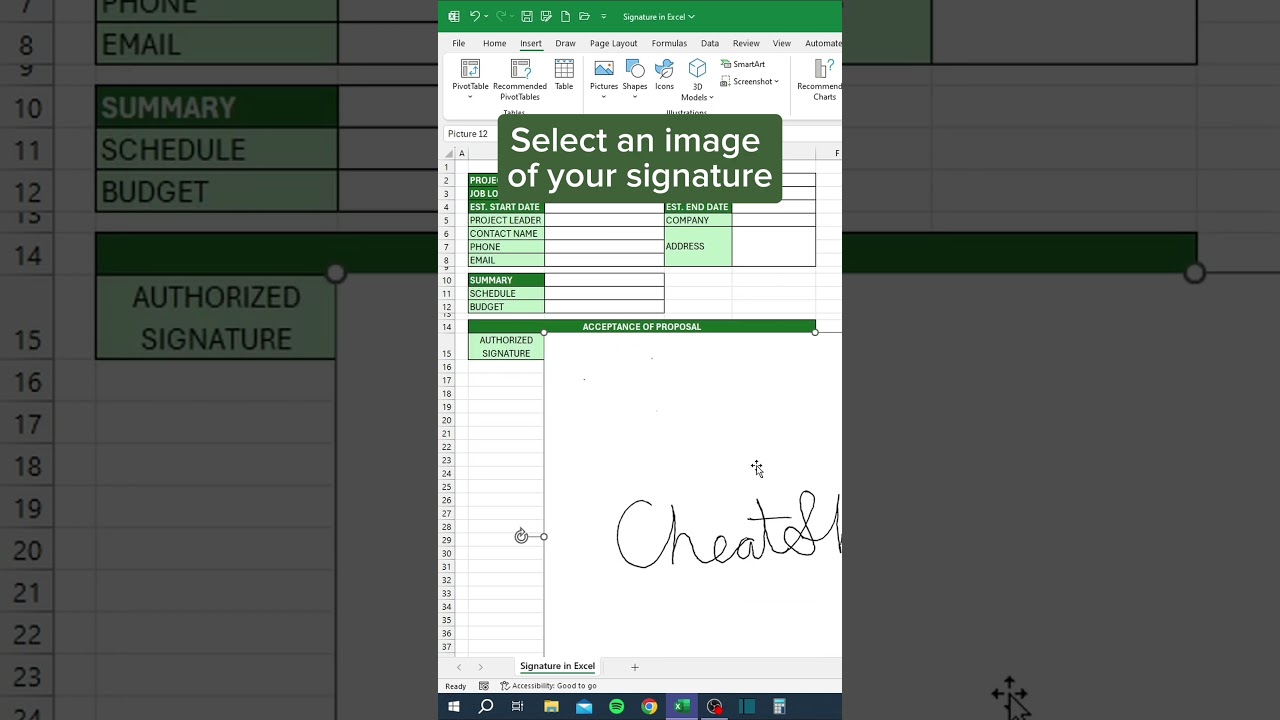
Task: Click the New blank workbook icon
Action: coord(565,16)
